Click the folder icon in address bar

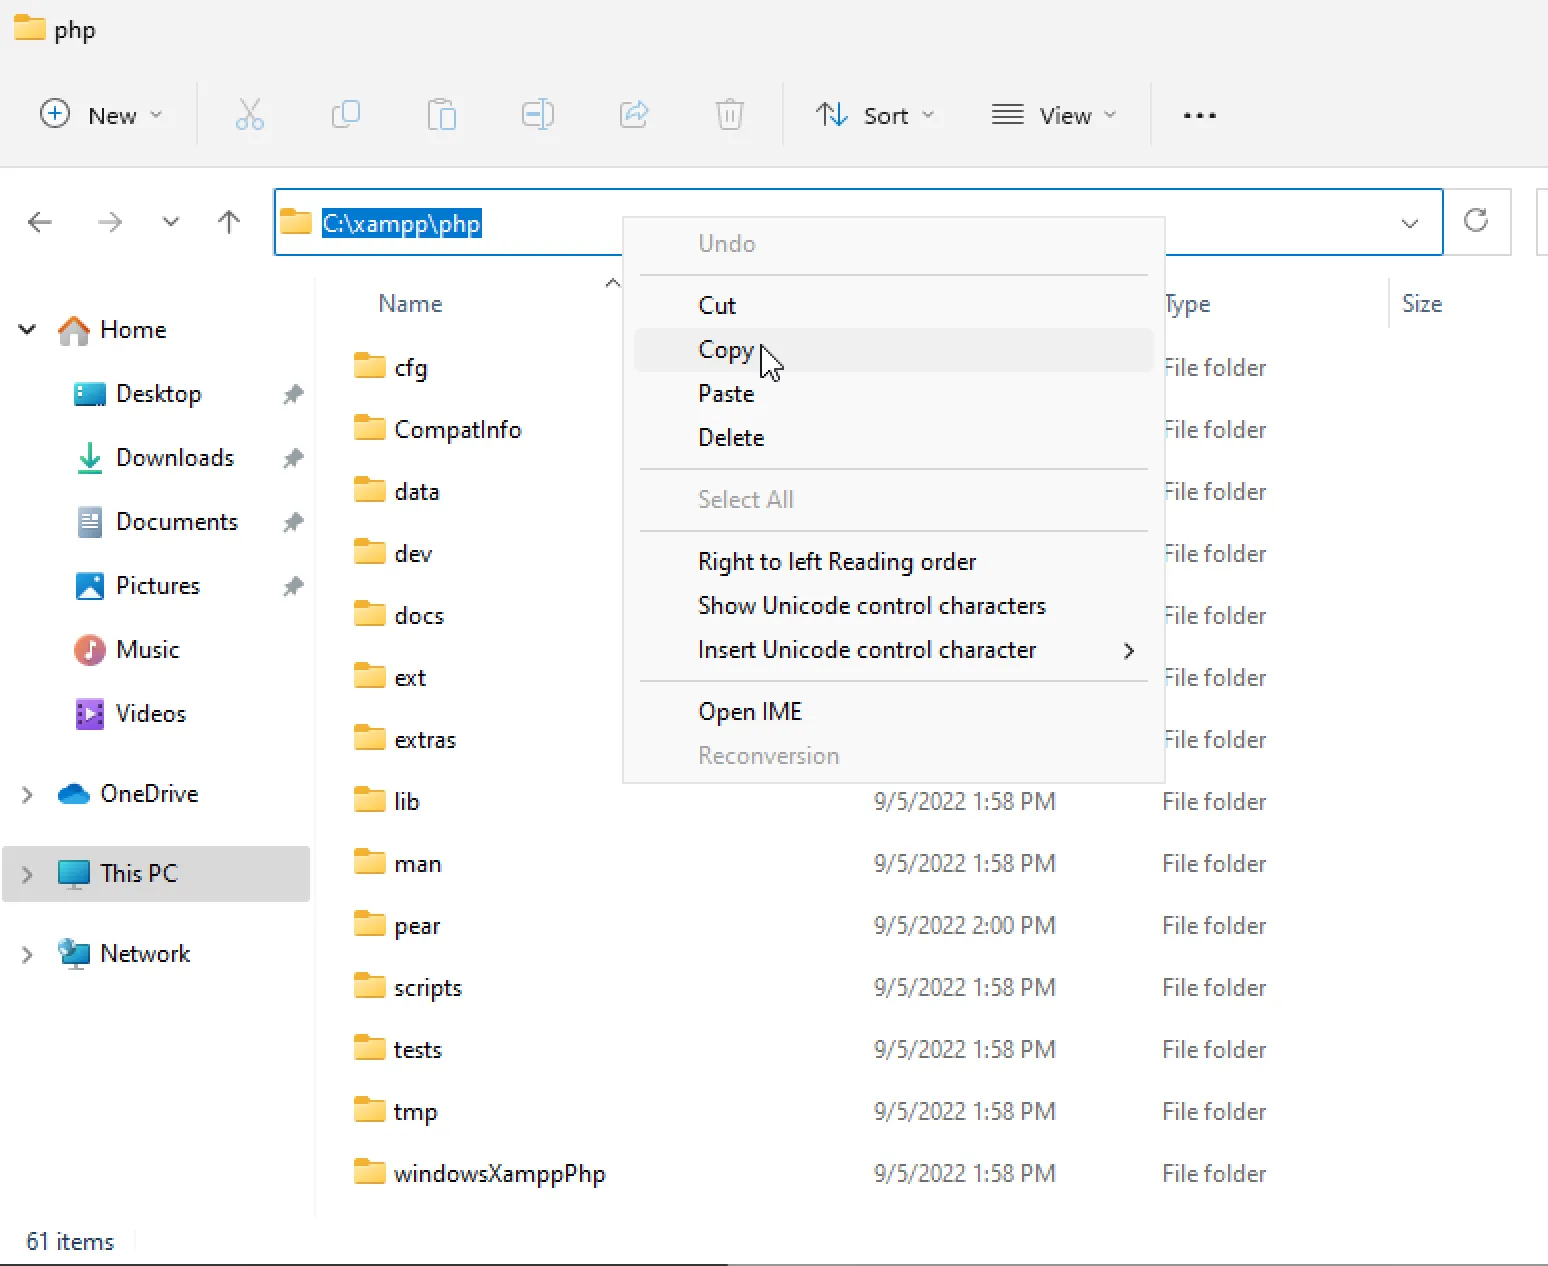pyautogui.click(x=295, y=222)
